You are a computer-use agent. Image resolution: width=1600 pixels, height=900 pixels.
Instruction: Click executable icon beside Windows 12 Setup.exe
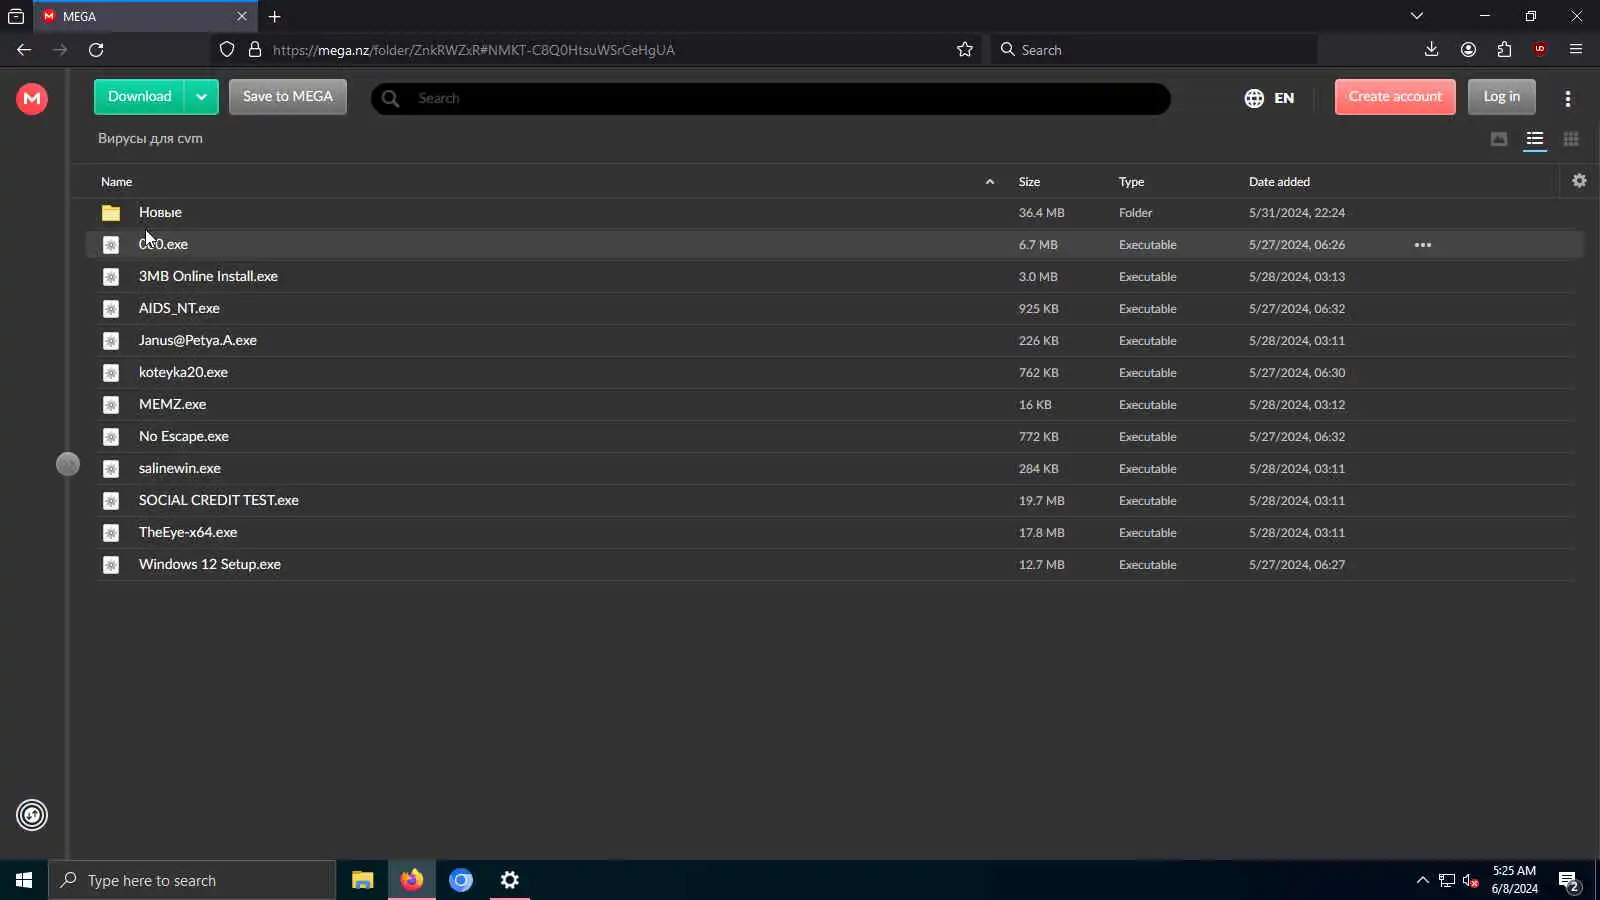pos(111,565)
